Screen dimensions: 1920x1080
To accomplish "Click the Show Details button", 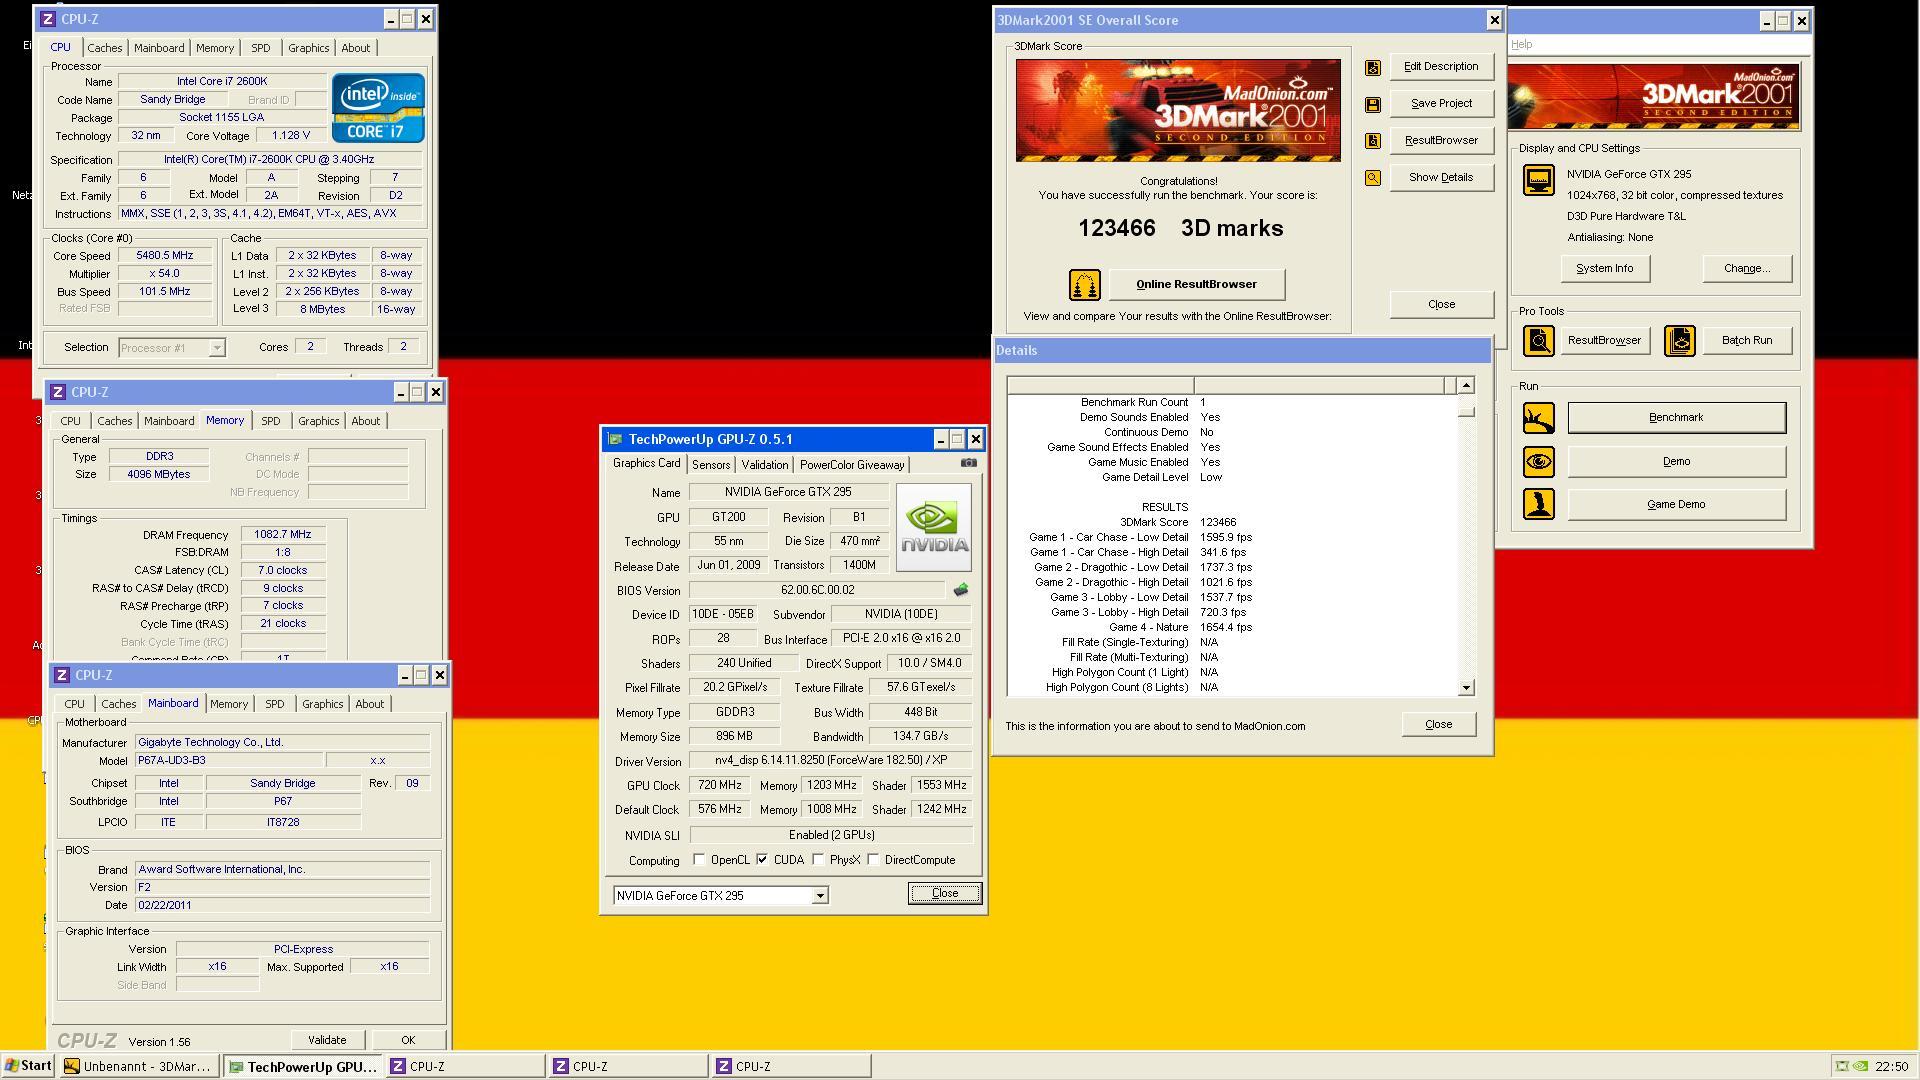I will tap(1441, 178).
